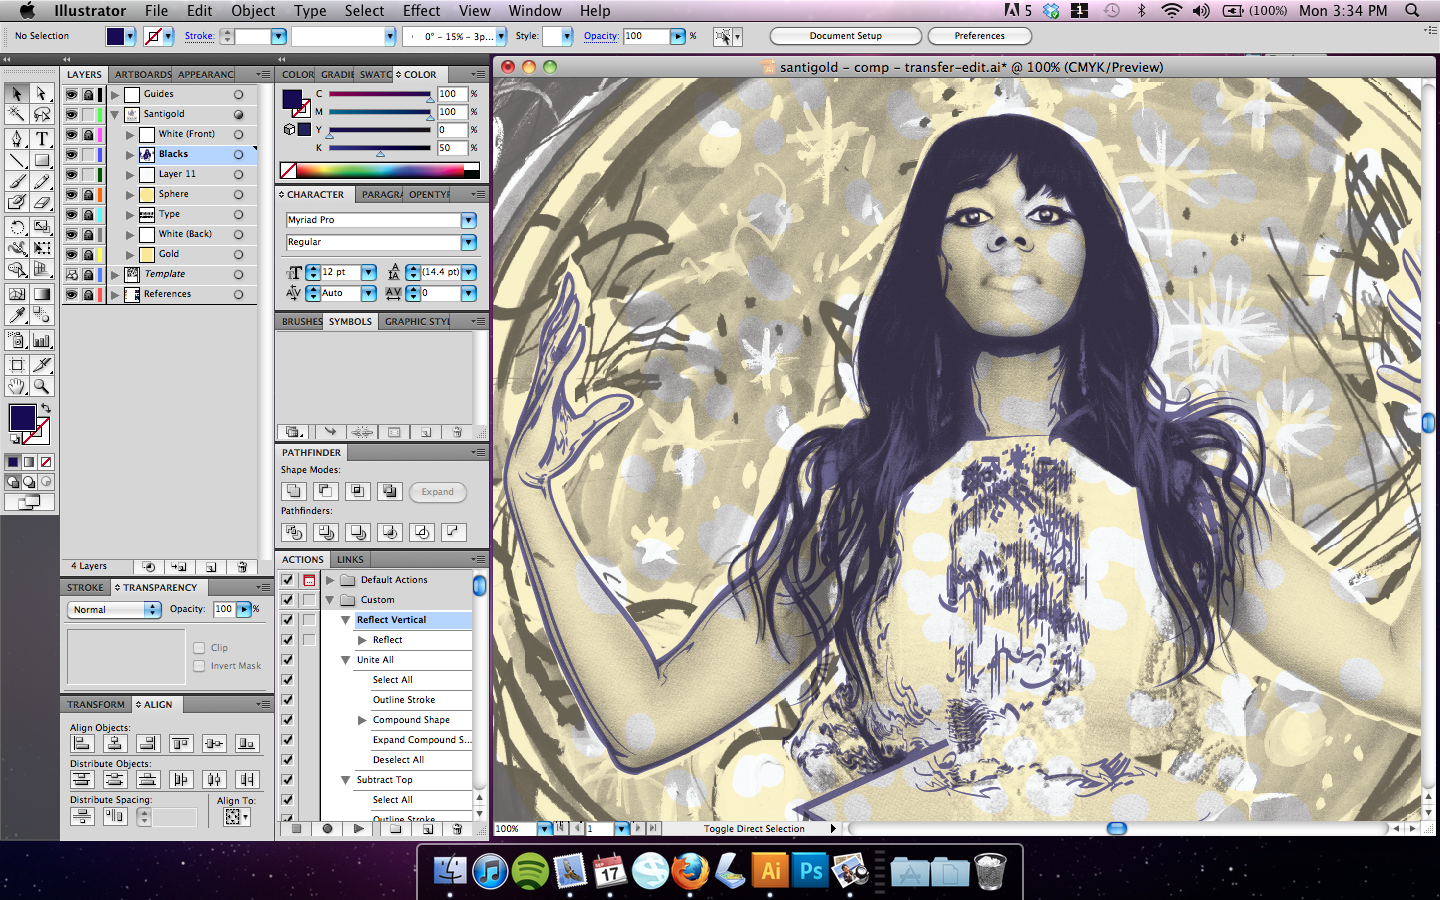Click Divide pathfinder button
This screenshot has width=1440, height=900.
point(293,532)
